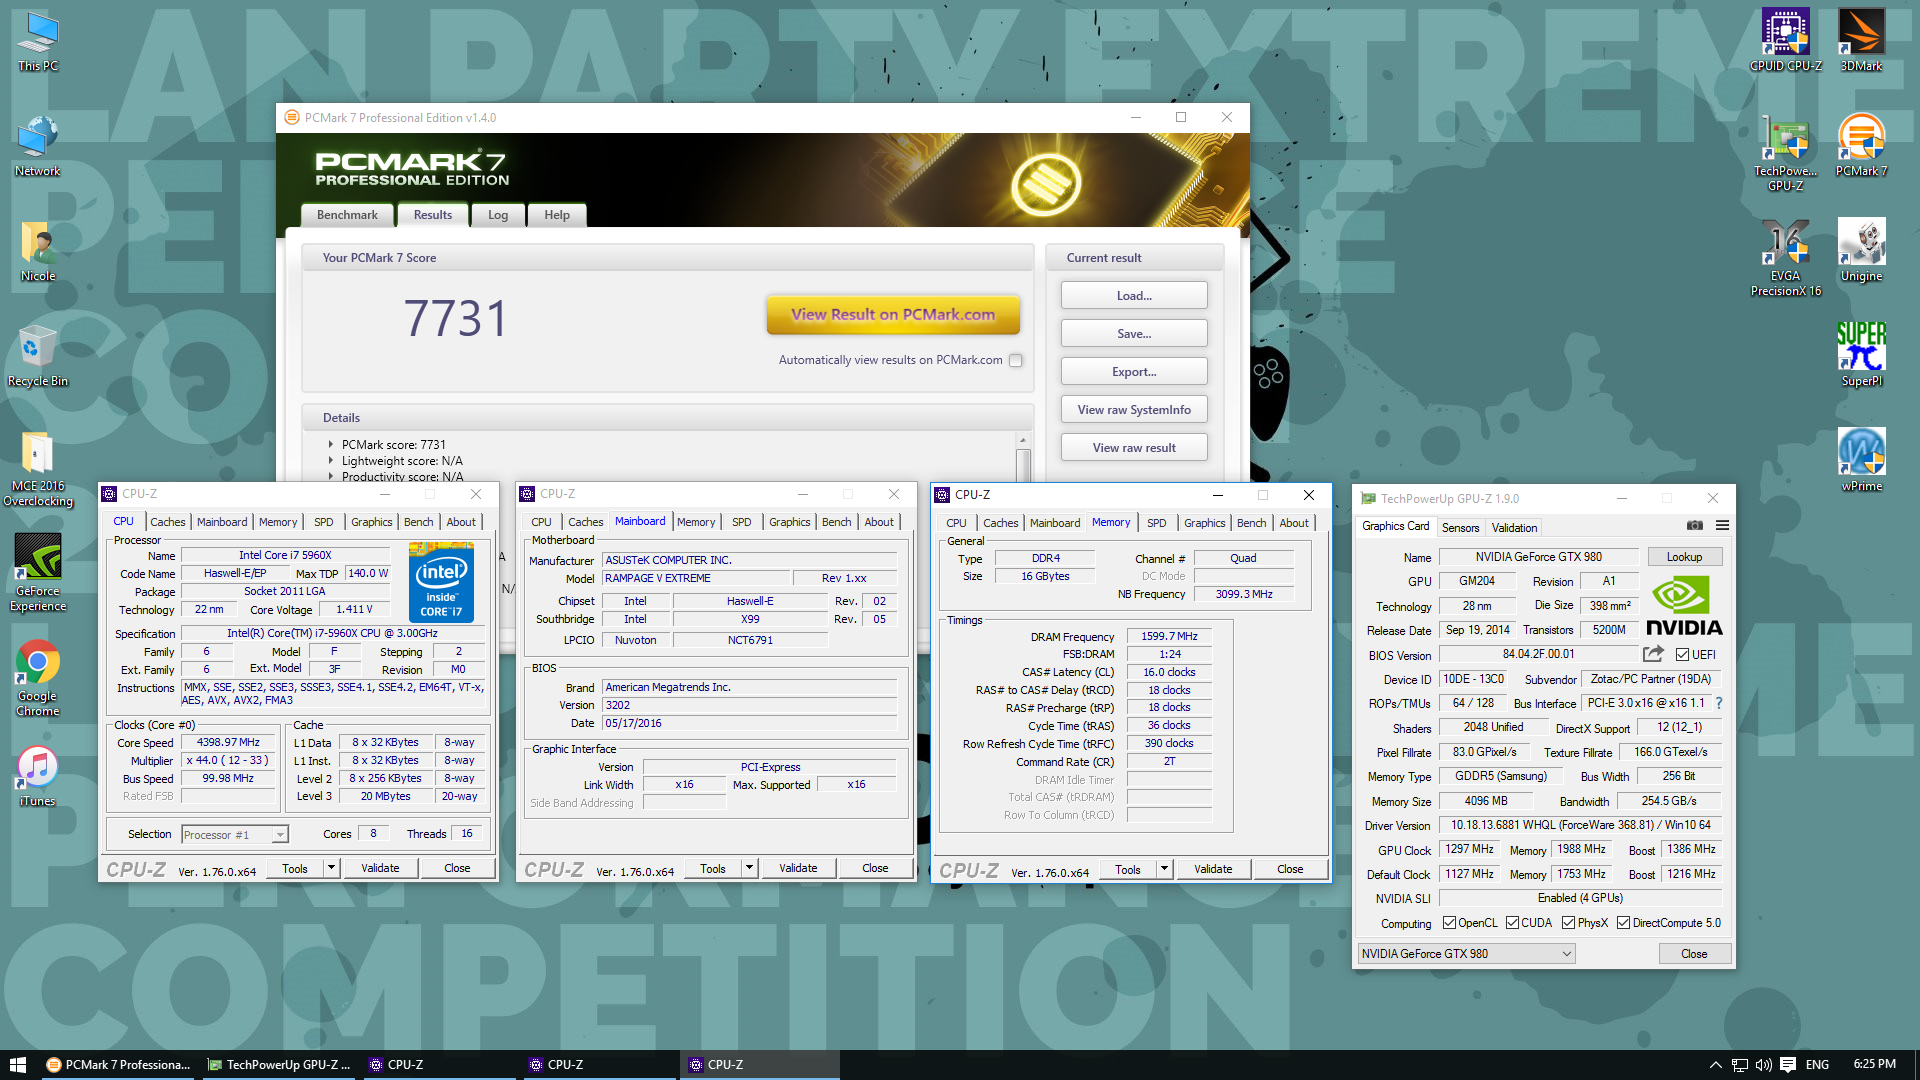Launch wPrime desktop shortcut

pyautogui.click(x=1862, y=462)
